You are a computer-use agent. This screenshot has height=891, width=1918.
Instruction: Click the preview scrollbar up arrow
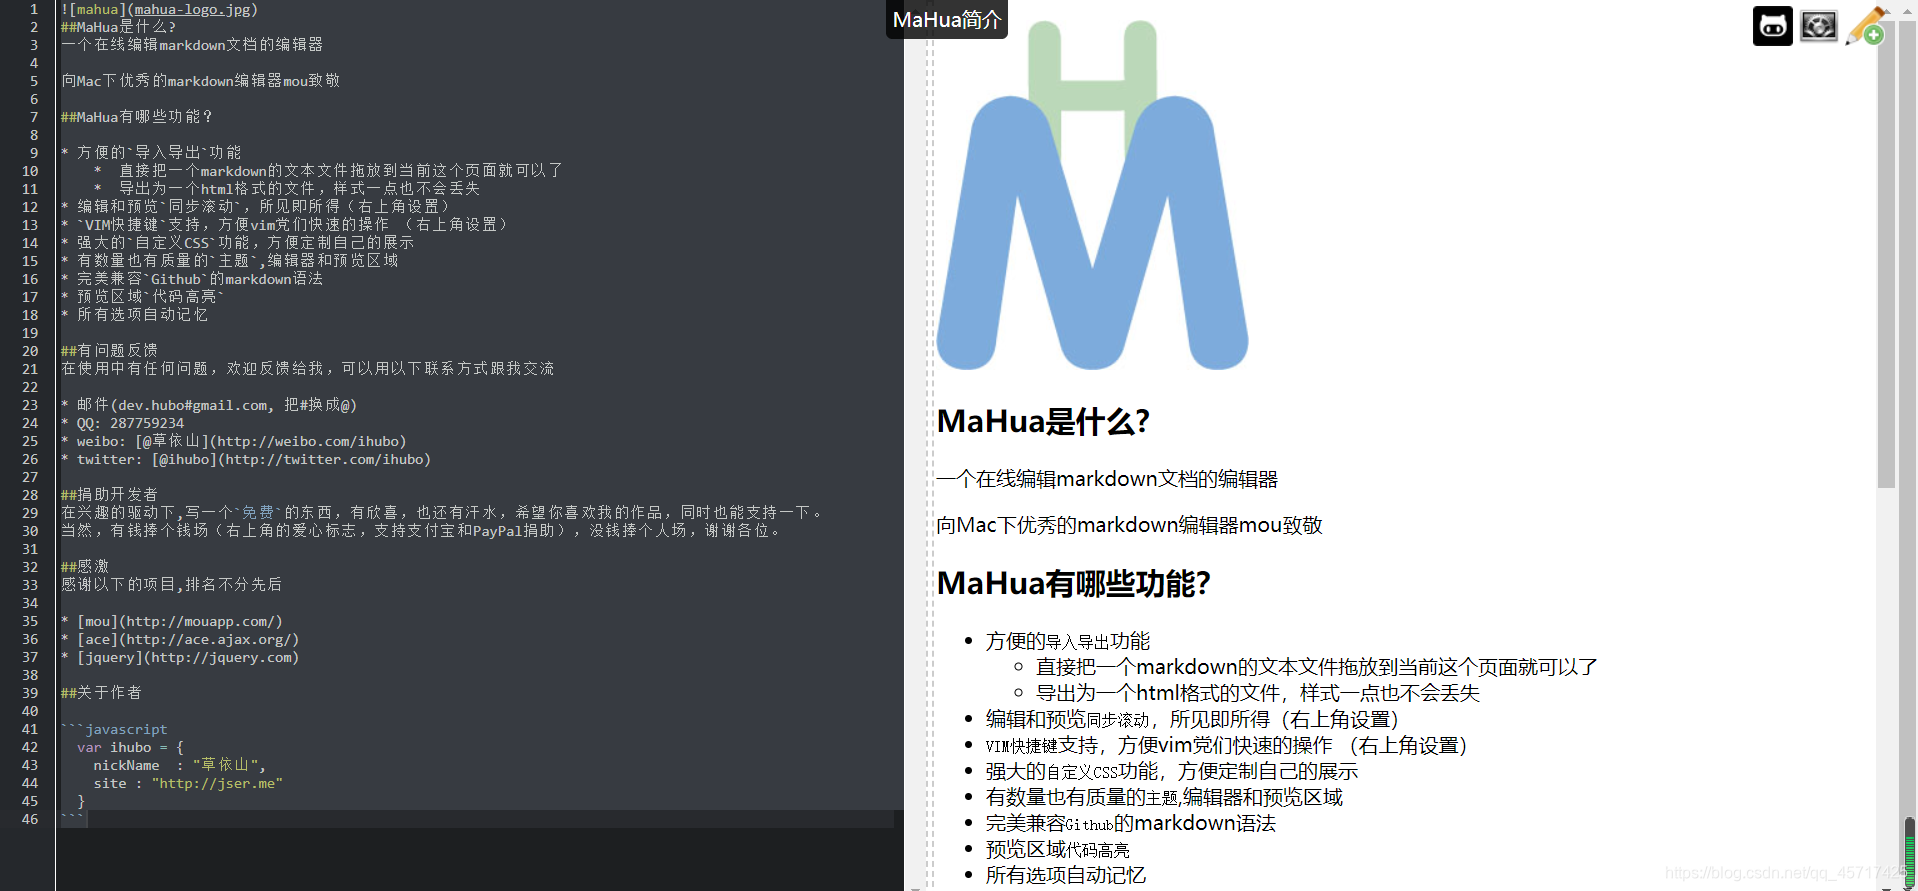click(x=1886, y=10)
